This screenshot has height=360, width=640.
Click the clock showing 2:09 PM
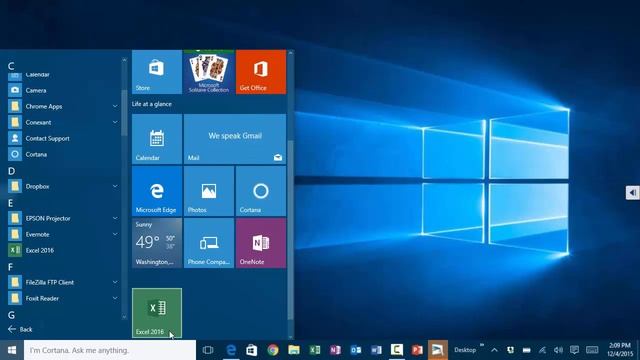(619, 350)
